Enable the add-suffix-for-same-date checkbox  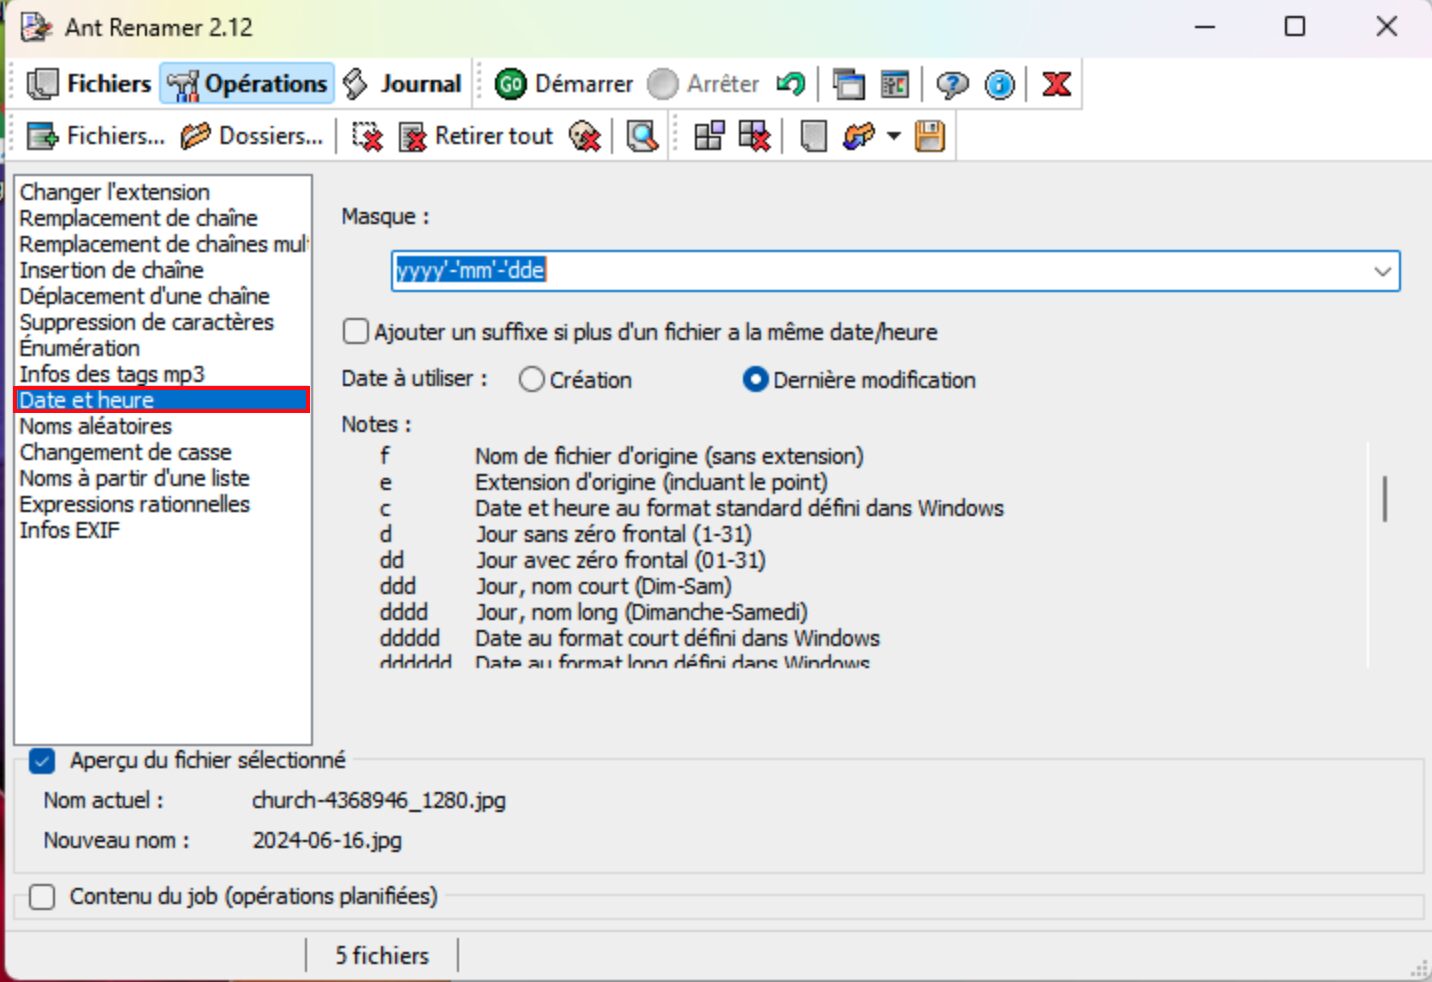(355, 331)
